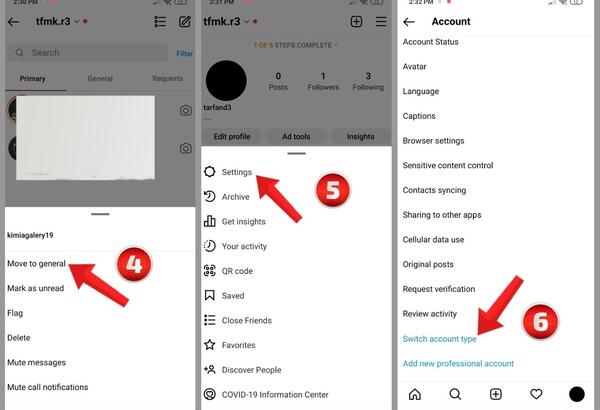The height and width of the screenshot is (410, 600).
Task: Grab the drag handle of the chat options sheet
Action: (100, 214)
